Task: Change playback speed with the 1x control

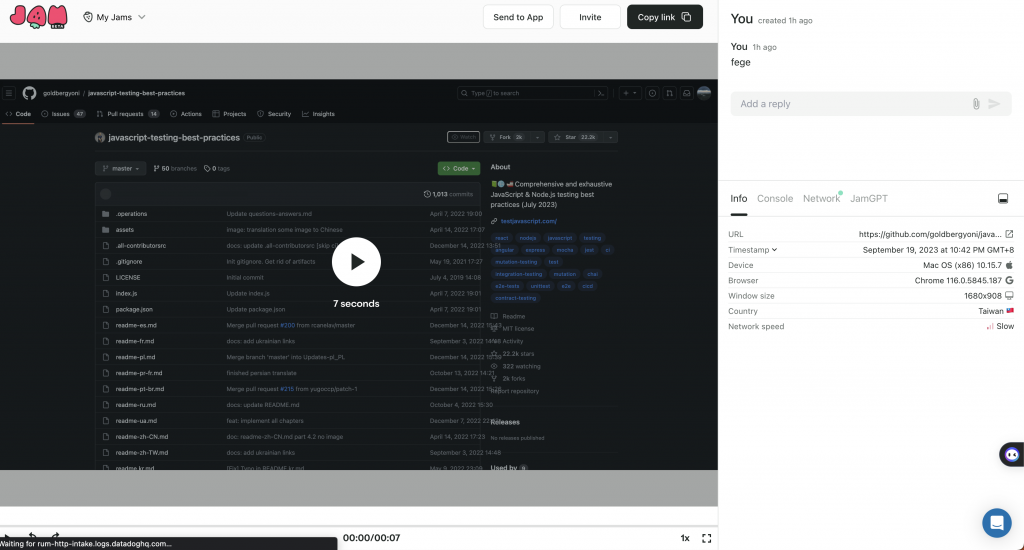Action: click(685, 538)
